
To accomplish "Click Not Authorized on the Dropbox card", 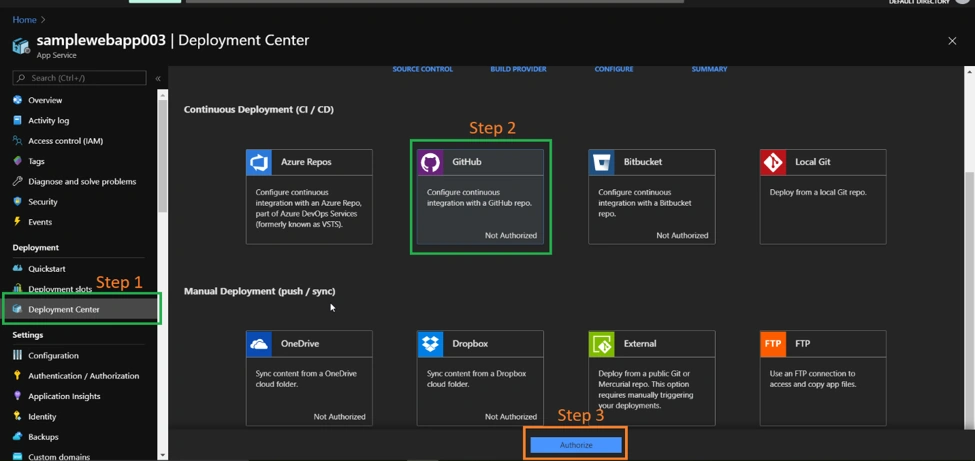I will pos(511,417).
